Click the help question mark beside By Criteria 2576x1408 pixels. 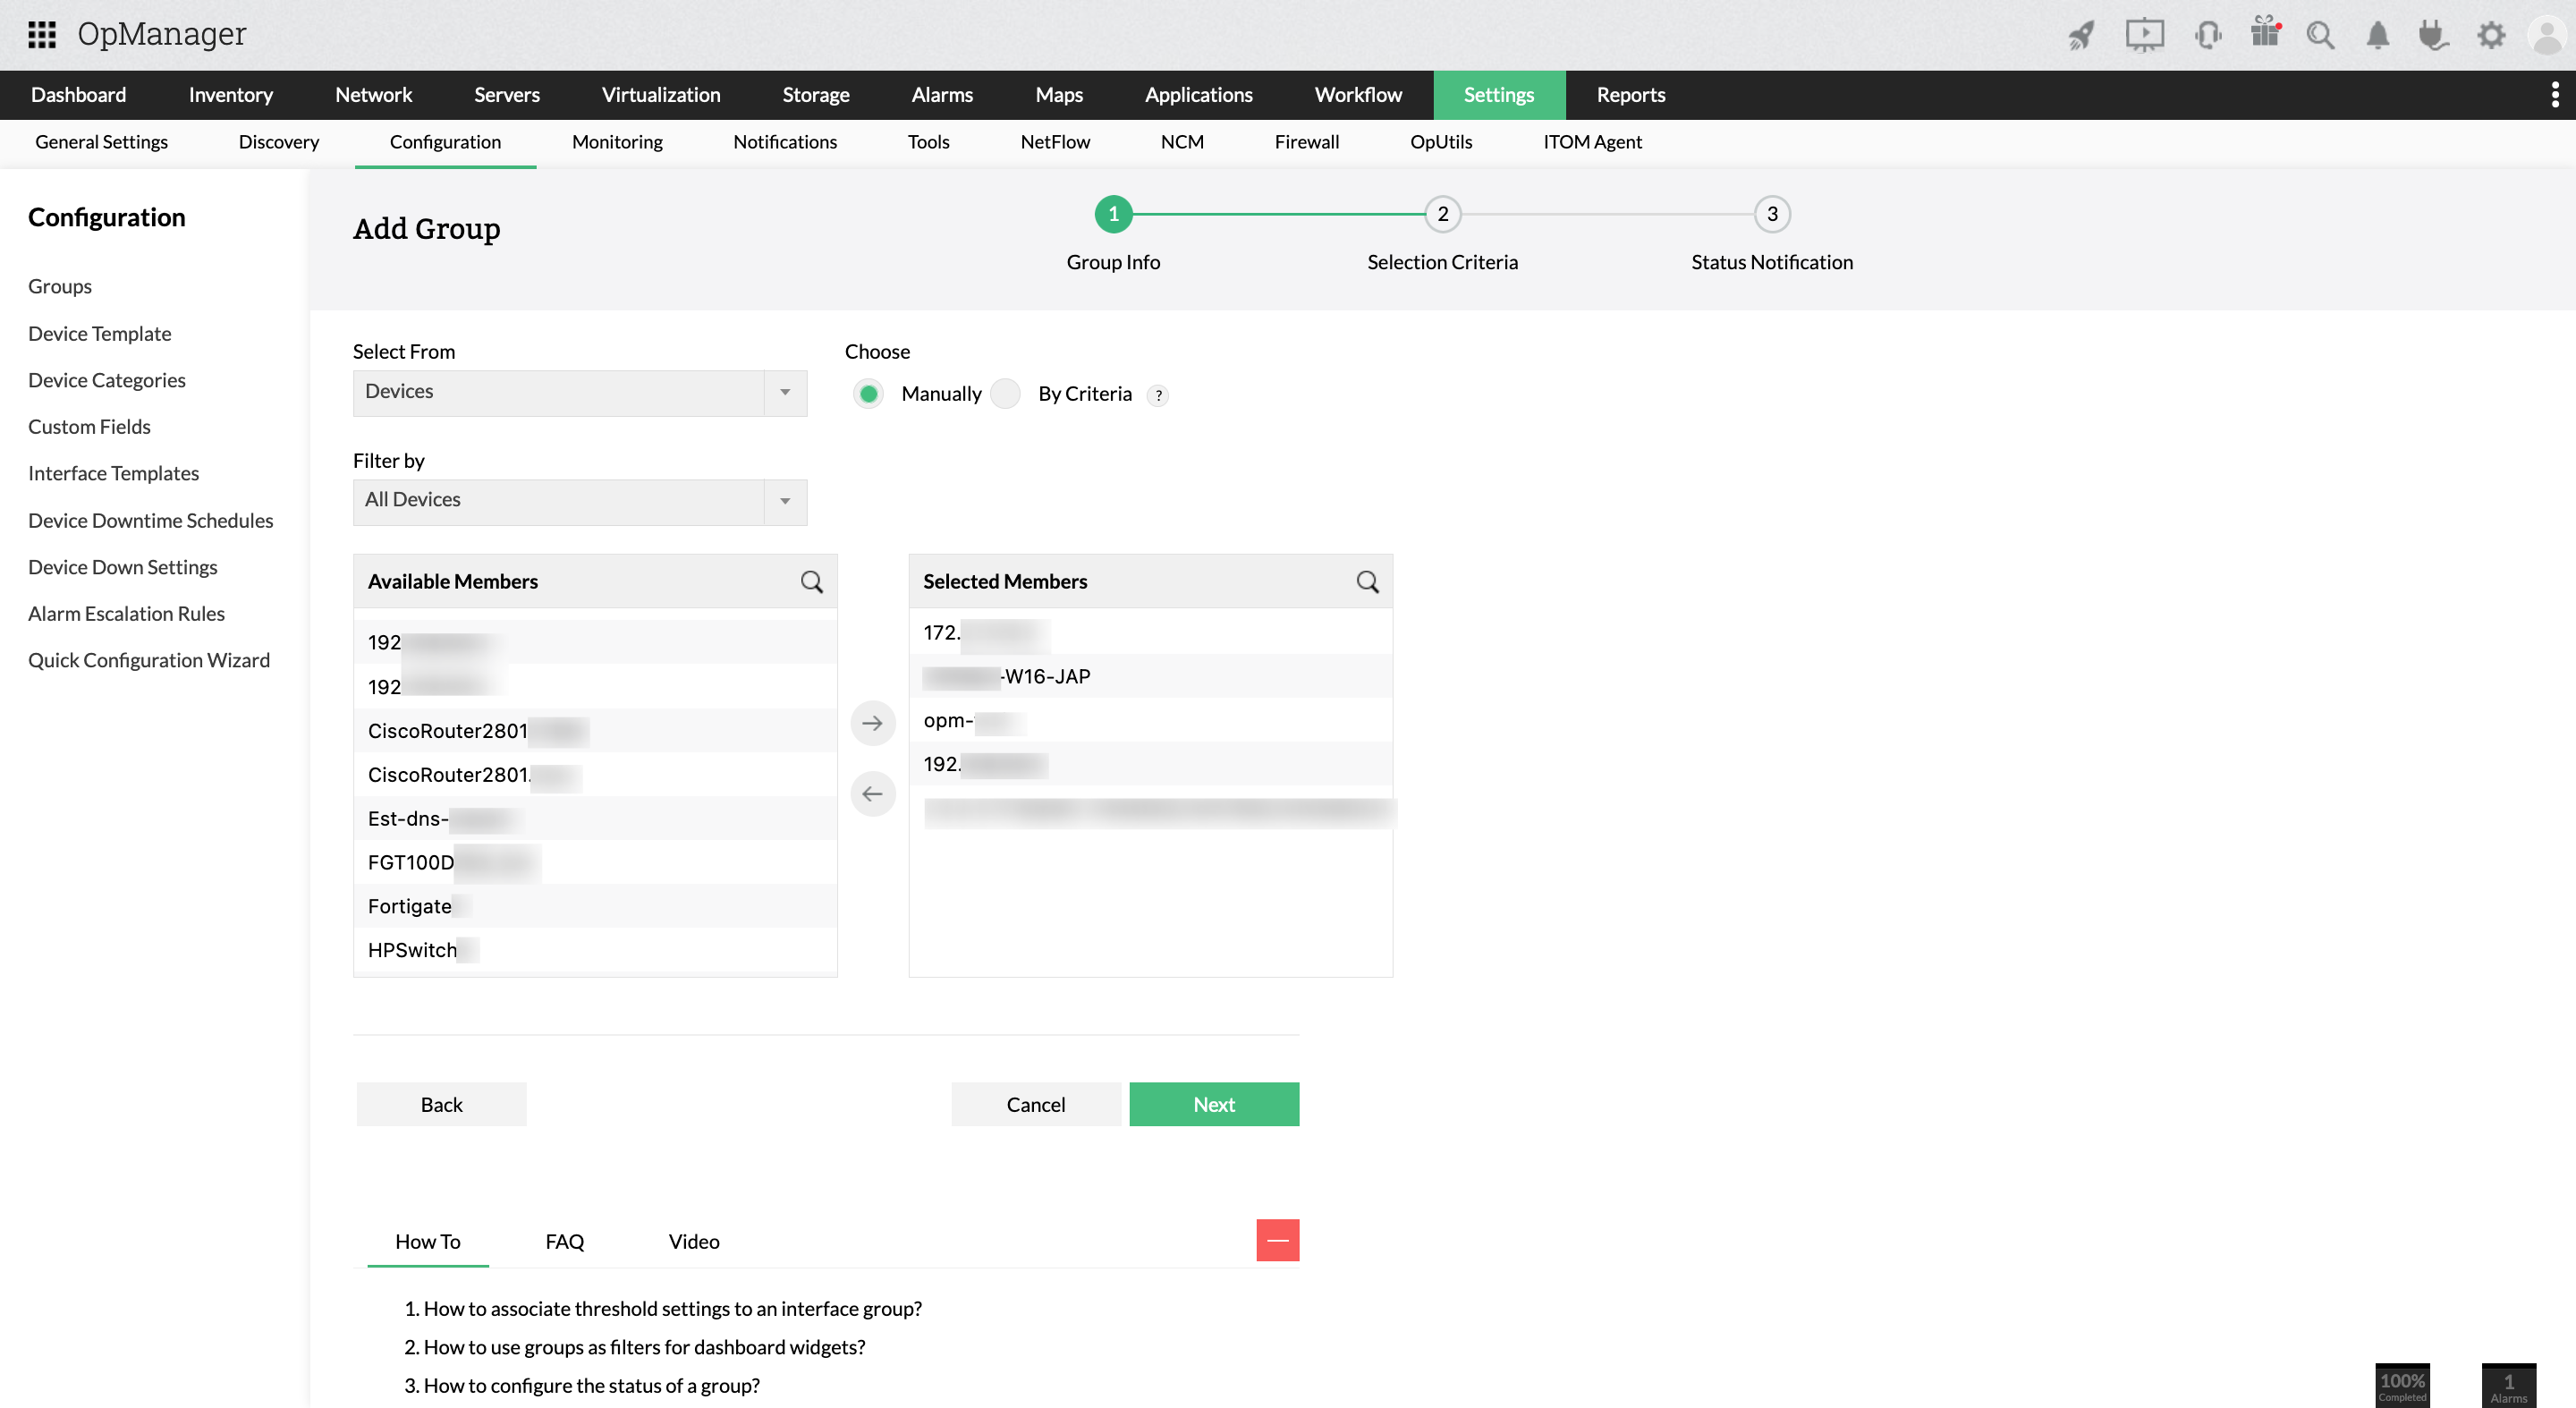click(x=1158, y=396)
